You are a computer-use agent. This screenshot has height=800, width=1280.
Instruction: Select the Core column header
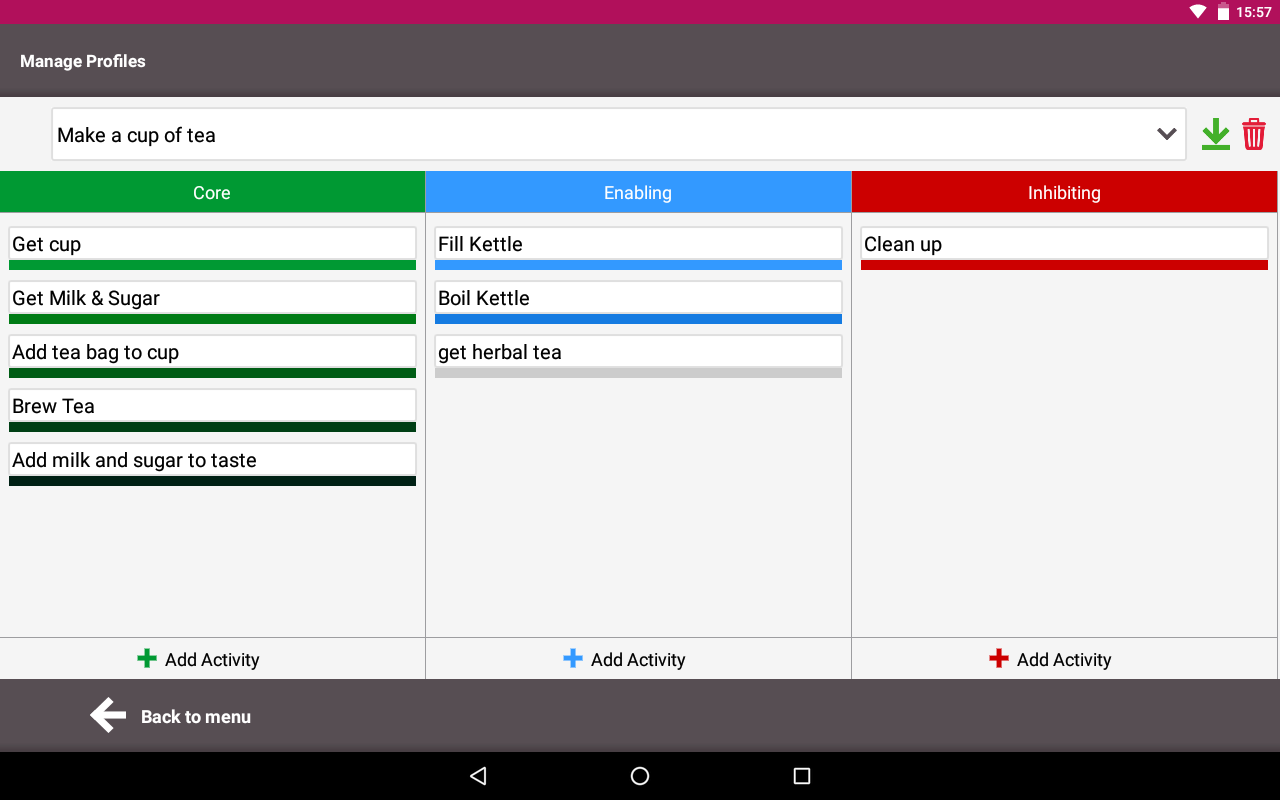click(212, 192)
